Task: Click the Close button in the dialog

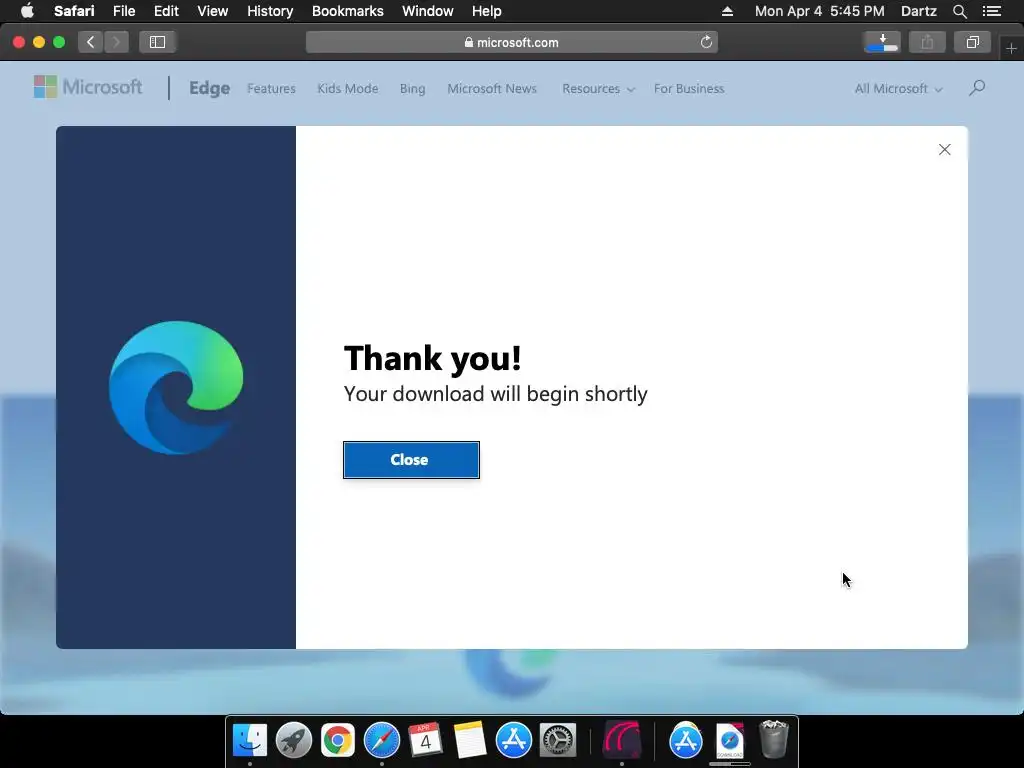Action: 411,460
